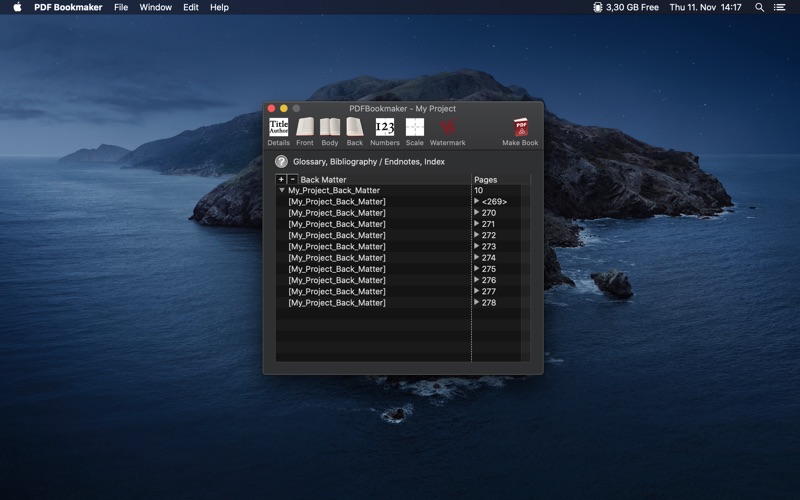
Task: Add a back matter item with plus button
Action: click(281, 179)
